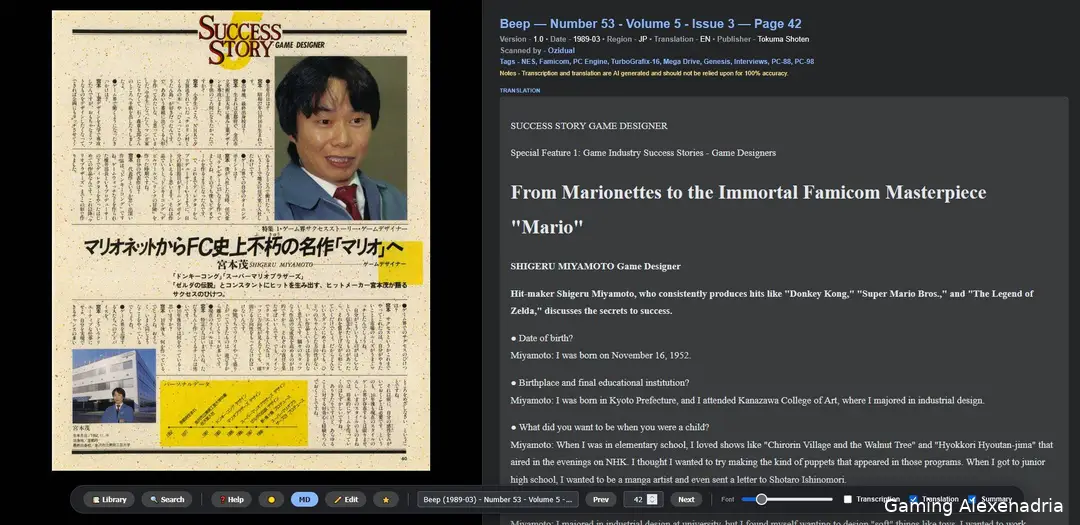This screenshot has width=1080, height=525.
Task: Click the Special Feature 1 subtitle line
Action: click(643, 153)
